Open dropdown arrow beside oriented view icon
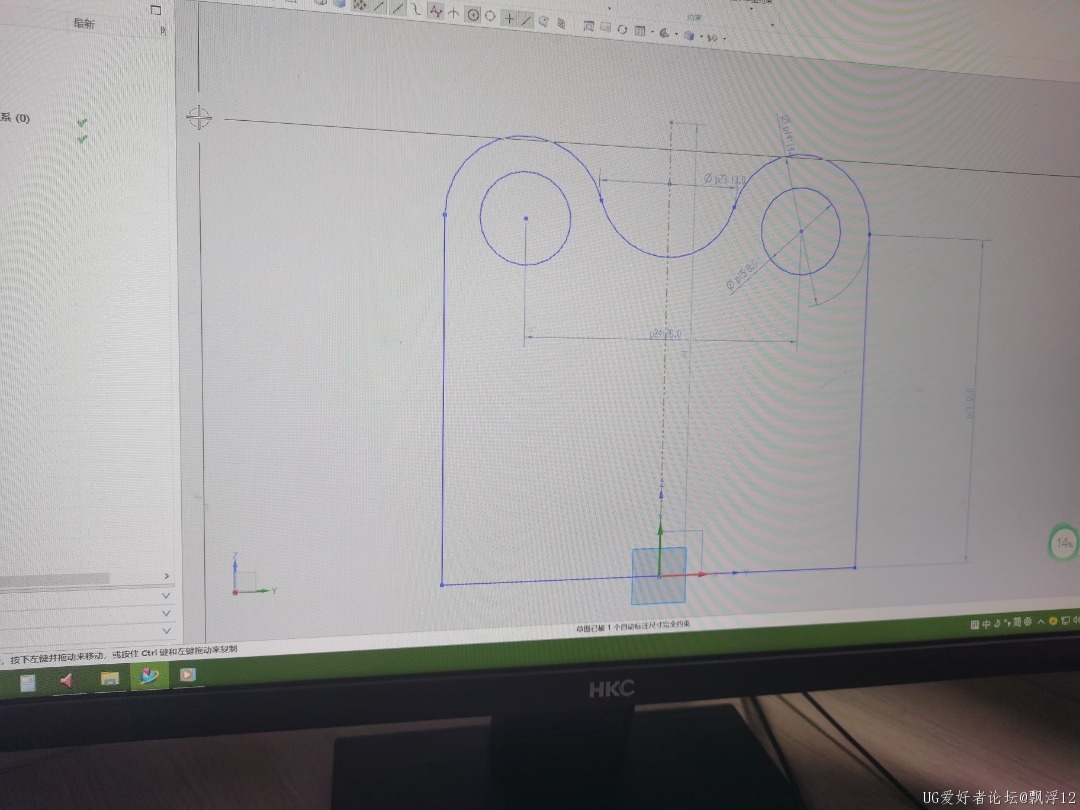The height and width of the screenshot is (810, 1080). pyautogui.click(x=676, y=34)
